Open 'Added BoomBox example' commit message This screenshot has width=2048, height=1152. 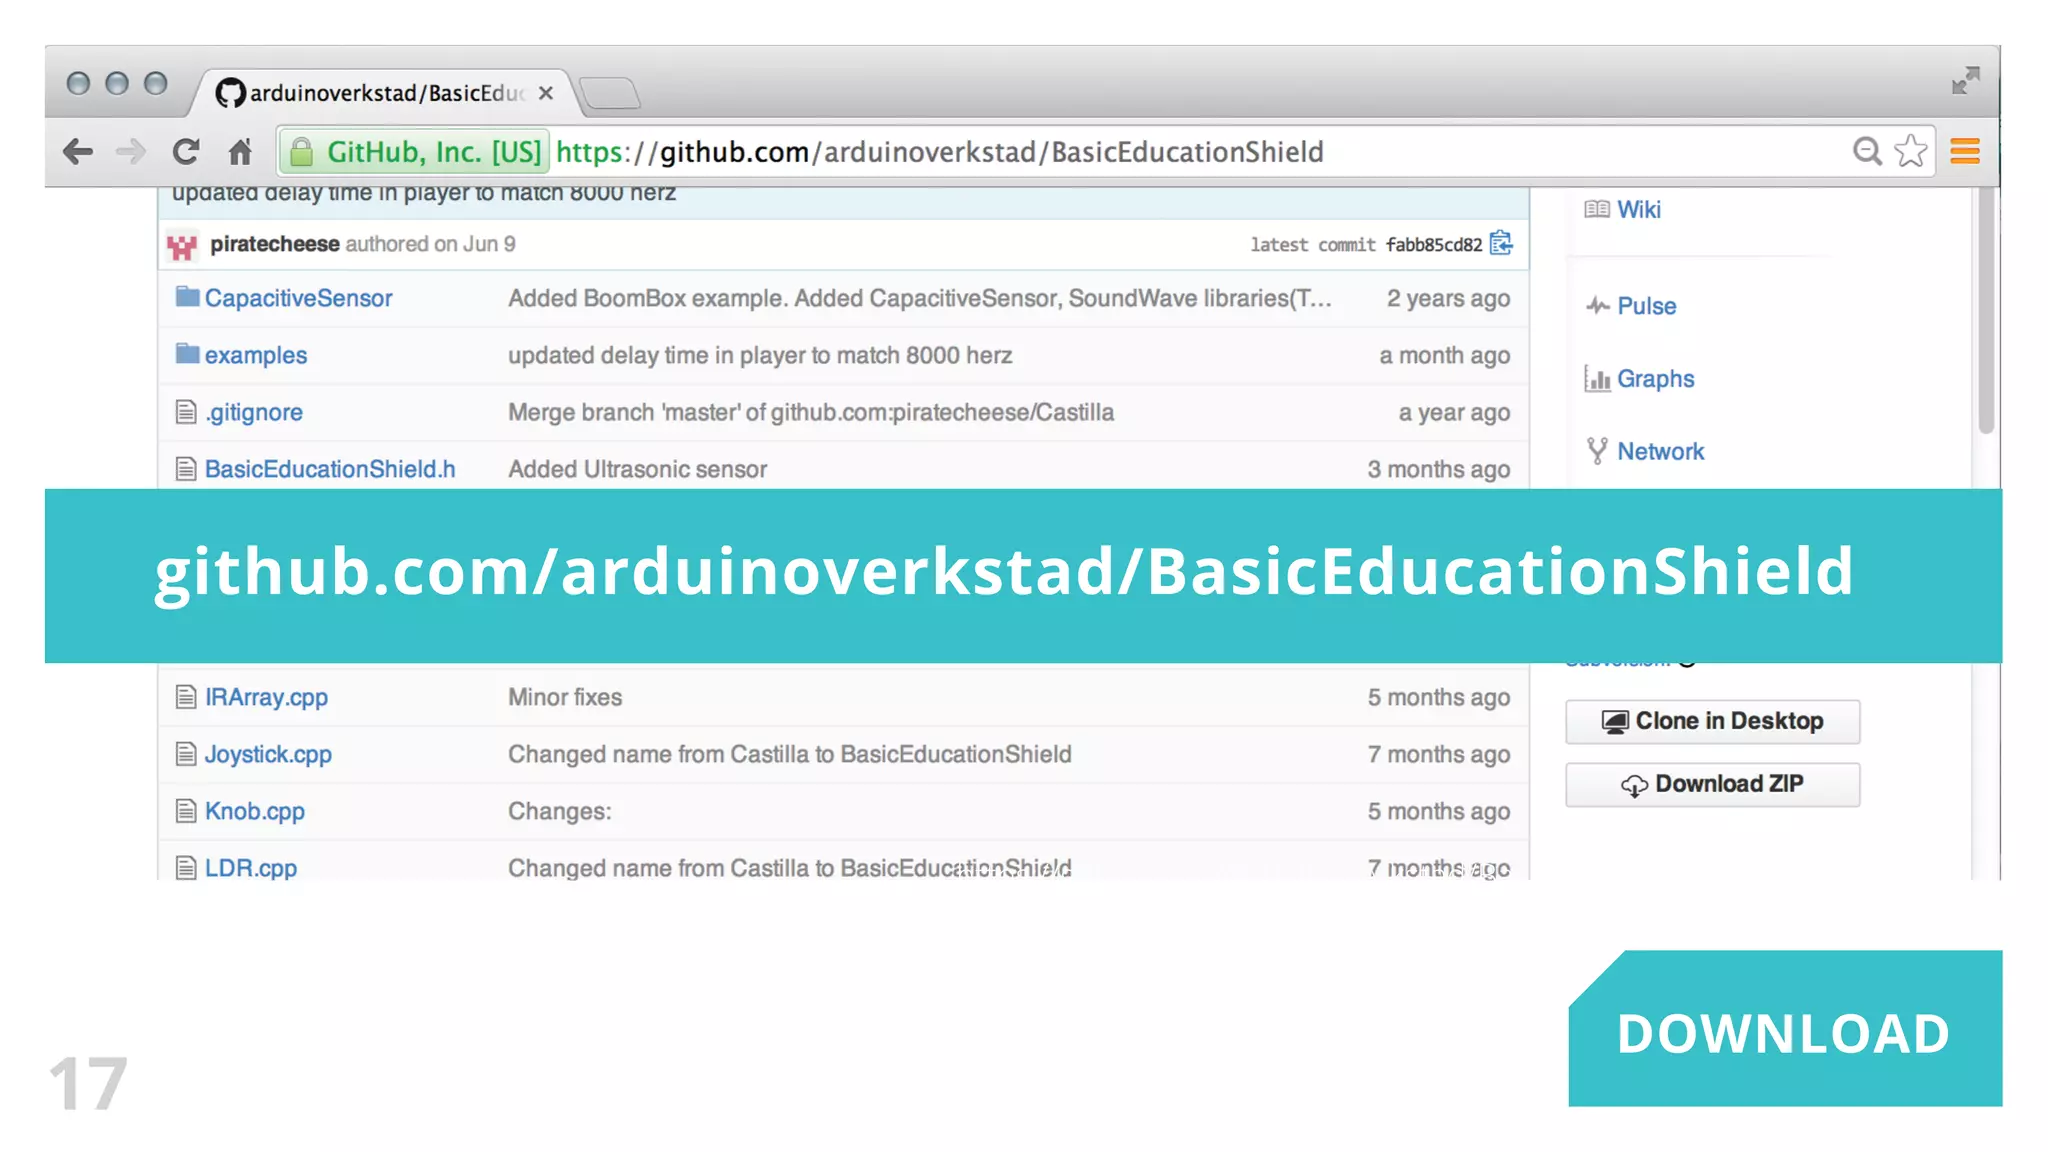pyautogui.click(x=919, y=298)
